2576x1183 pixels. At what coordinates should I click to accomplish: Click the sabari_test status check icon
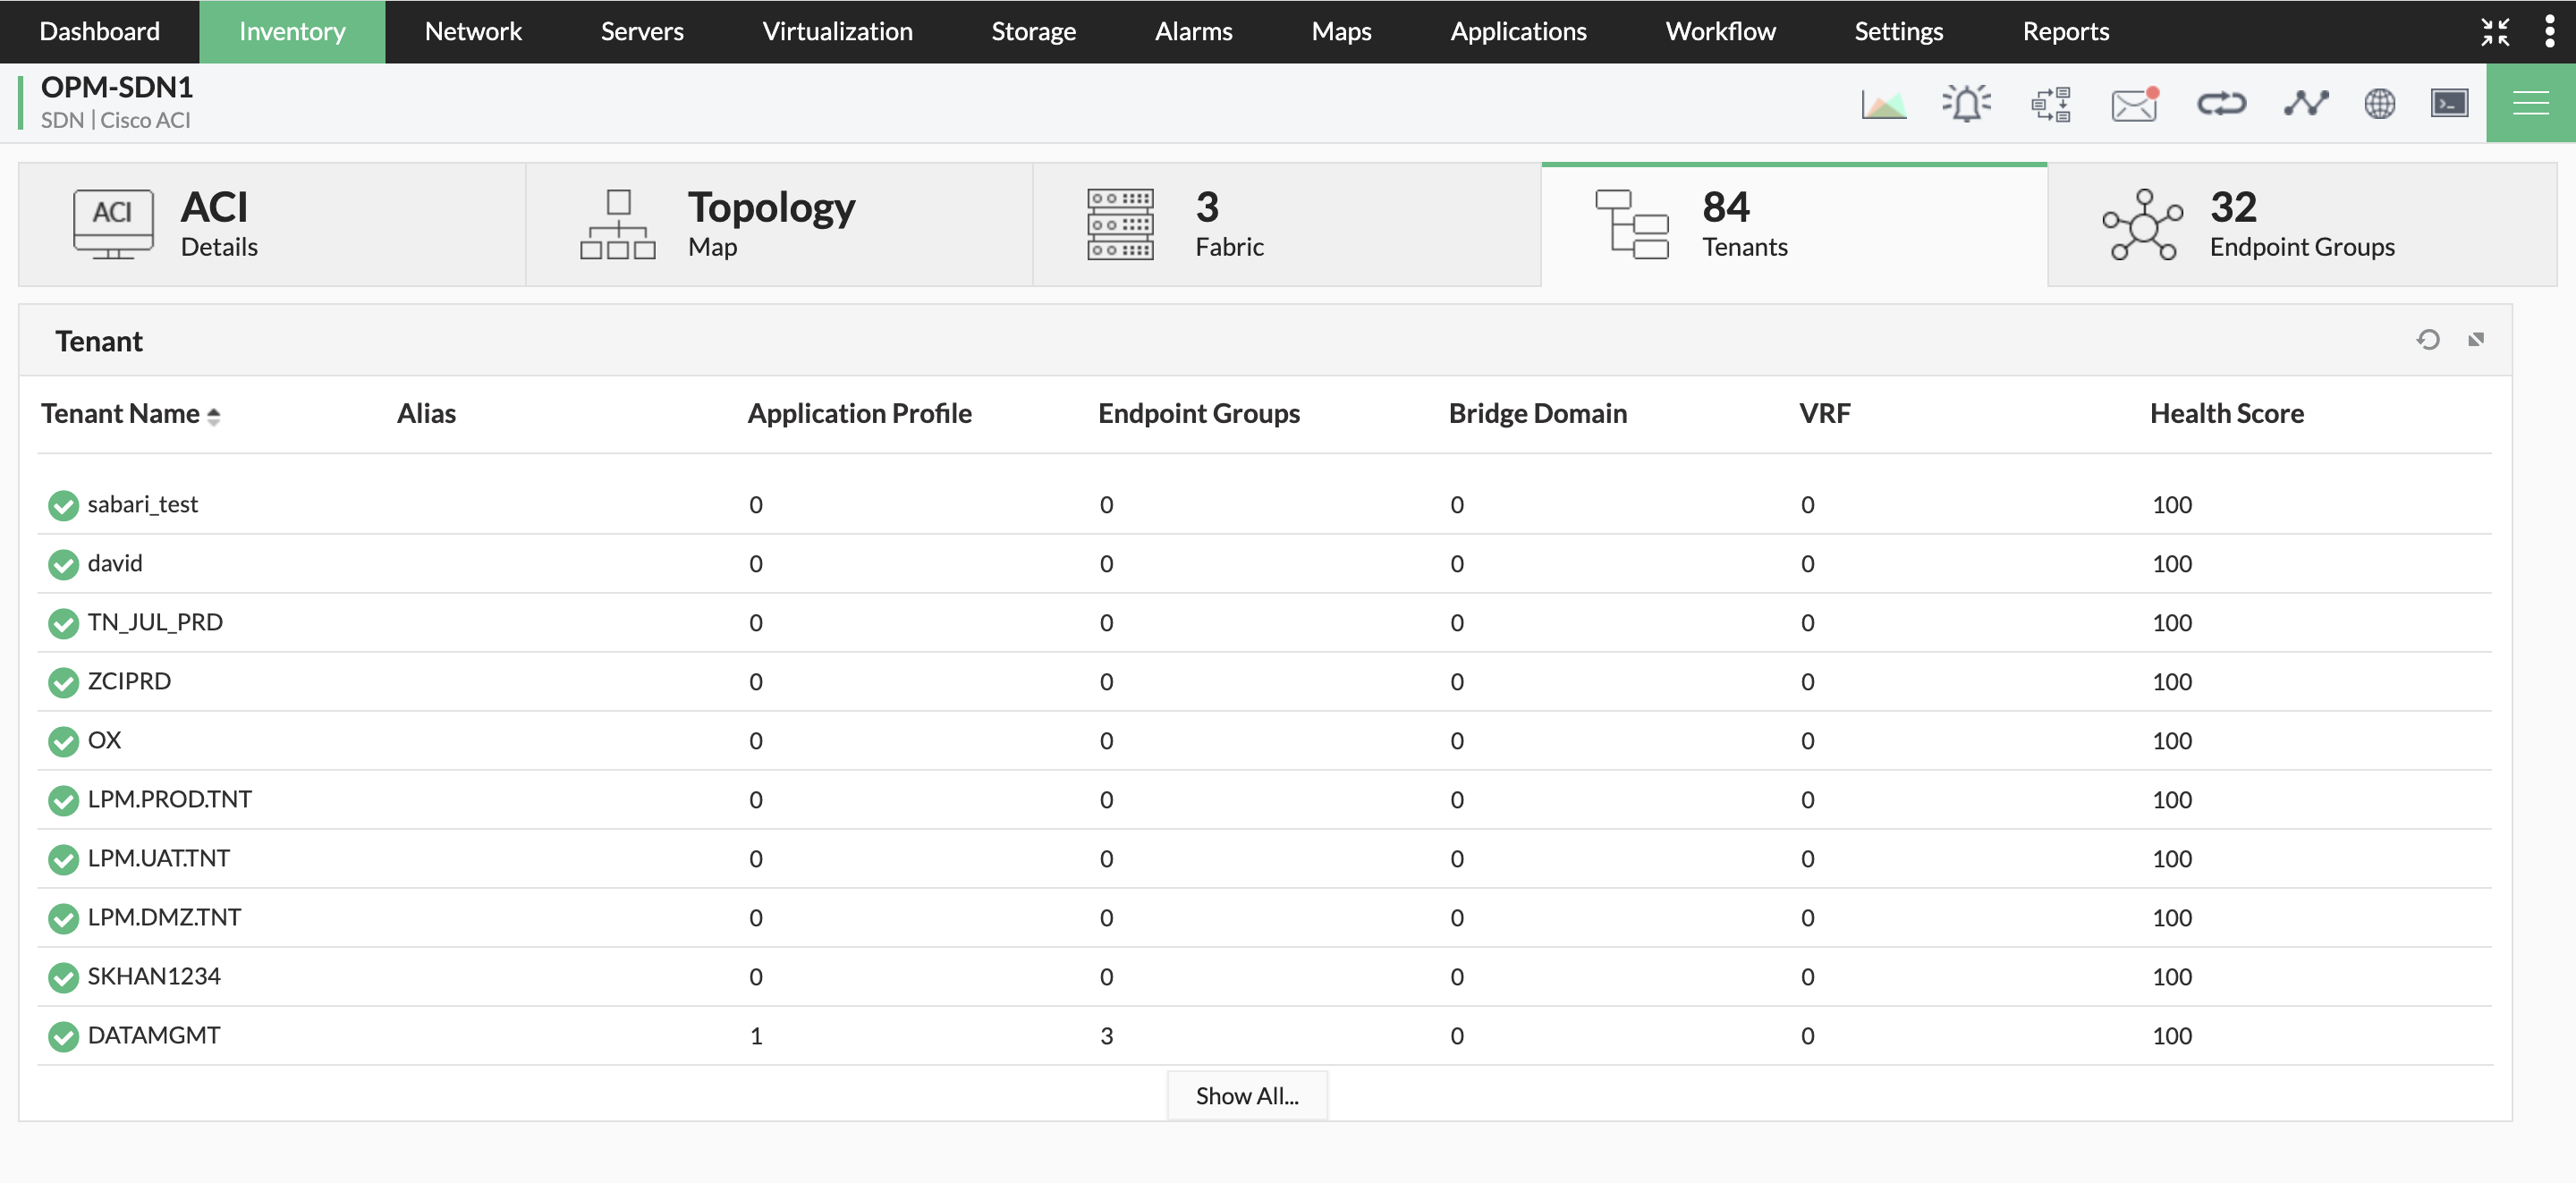63,505
